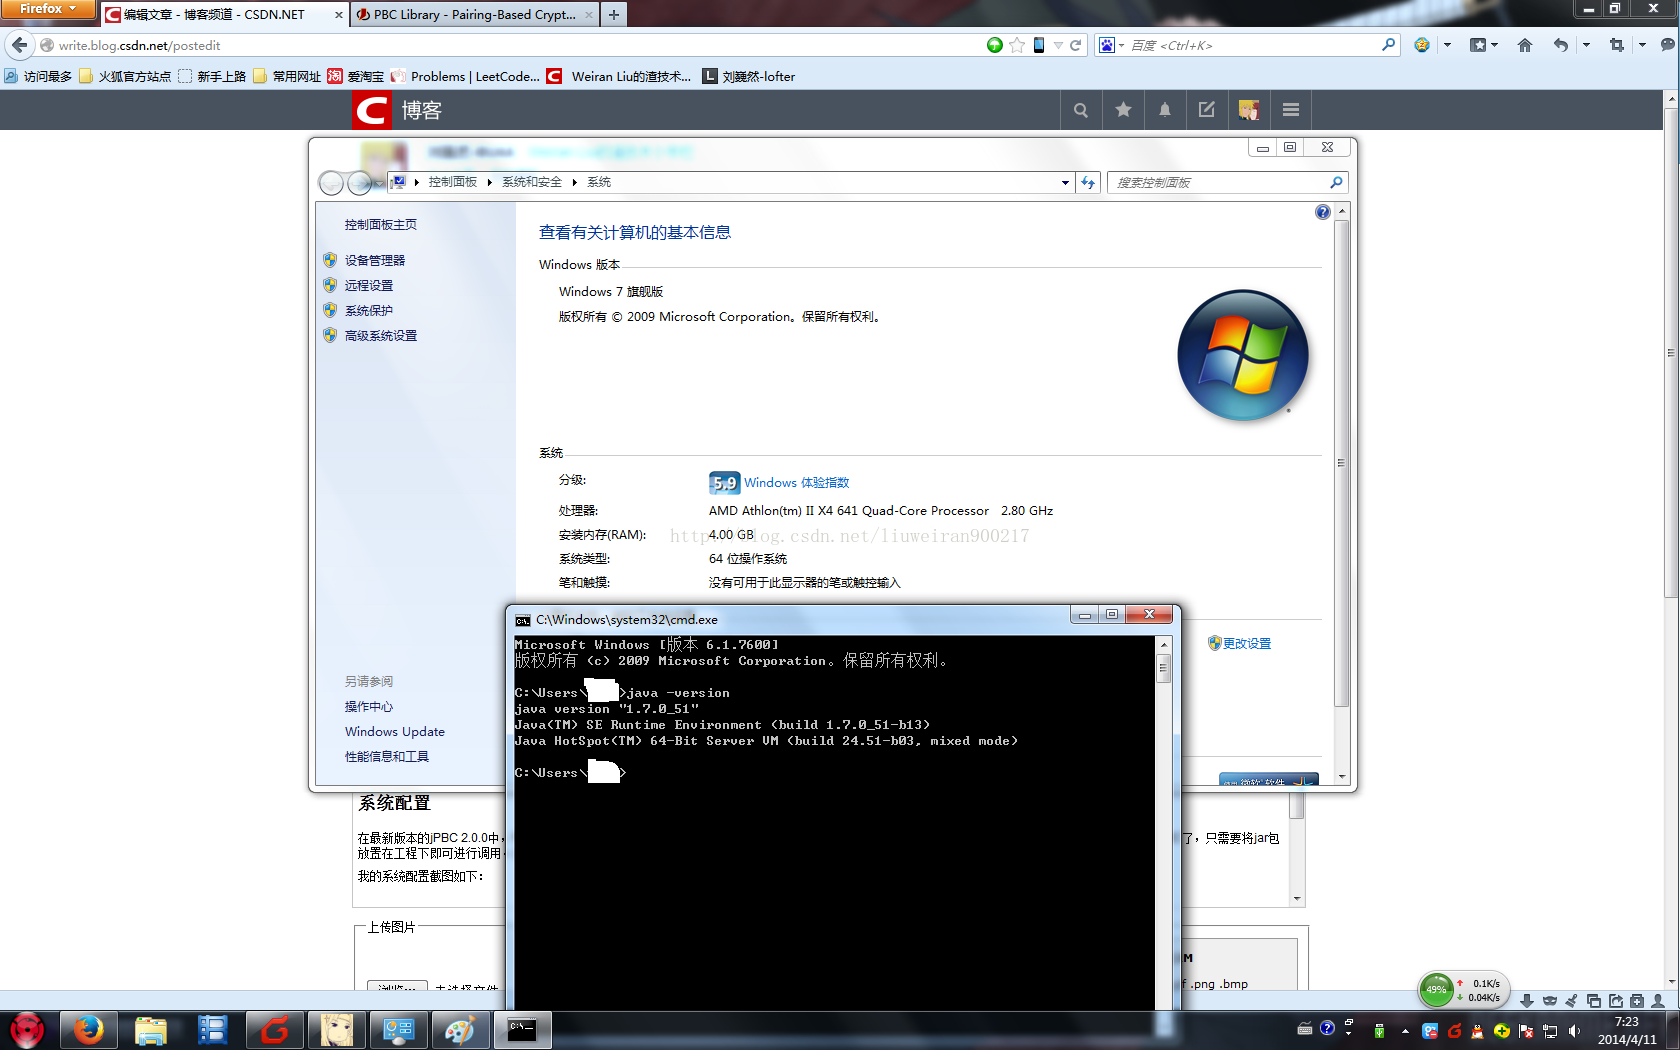Open the CSDN user avatar menu
The image size is (1680, 1050).
pos(1249,110)
